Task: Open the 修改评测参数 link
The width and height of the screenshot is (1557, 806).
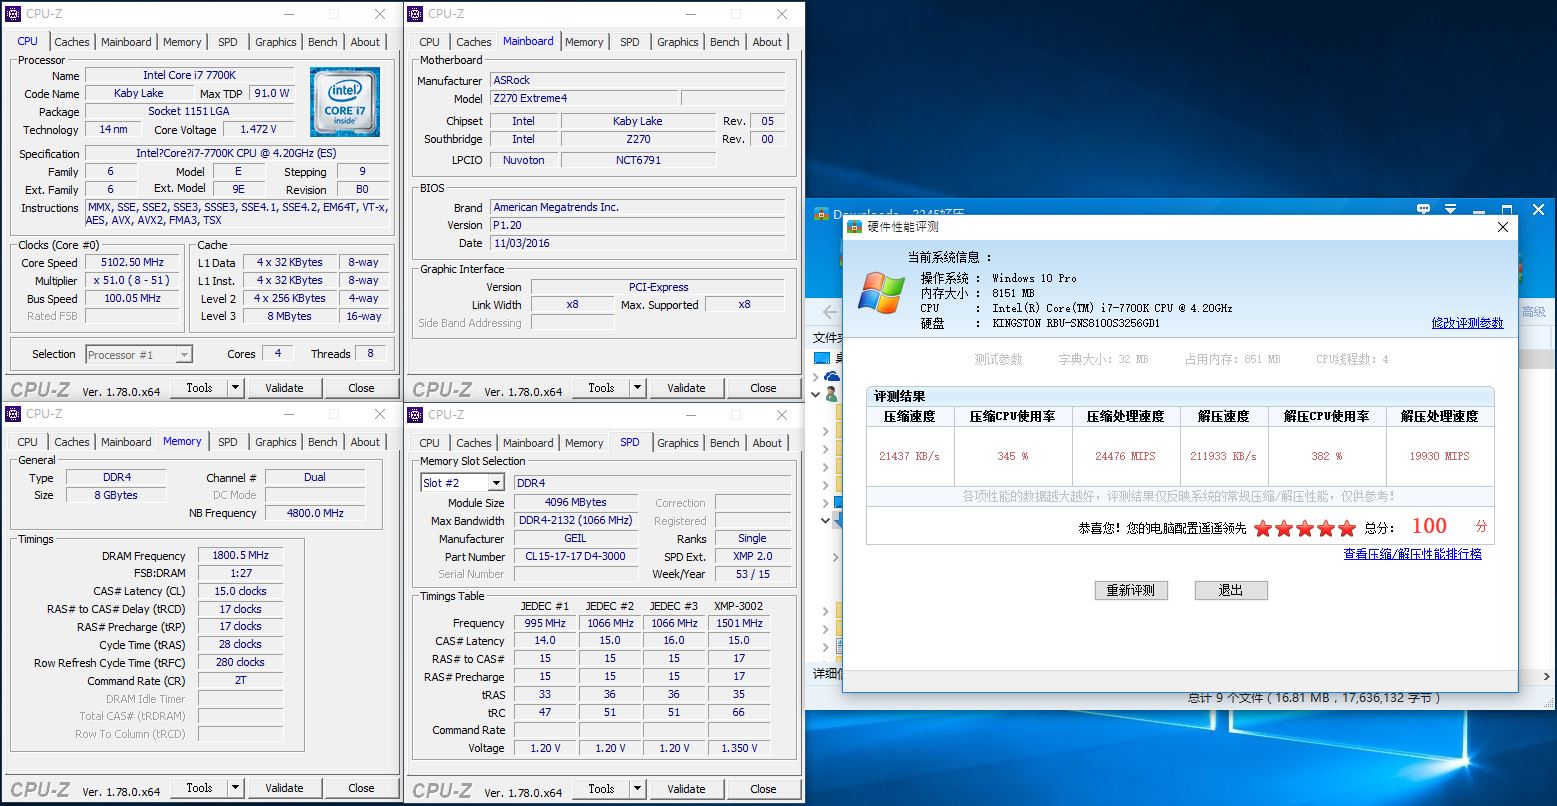Action: click(1467, 323)
